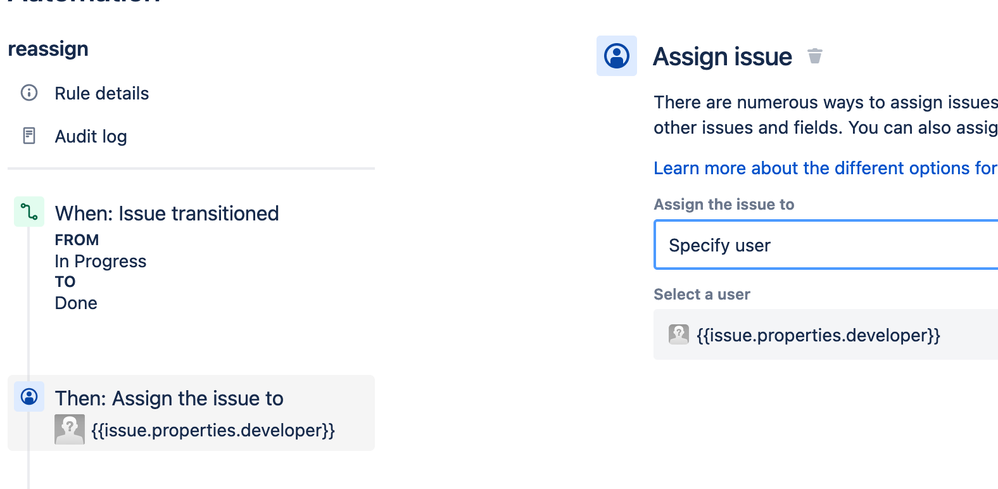Viewport: 998px width, 489px height.
Task: Click the avatar beside the selected user field
Action: [678, 334]
